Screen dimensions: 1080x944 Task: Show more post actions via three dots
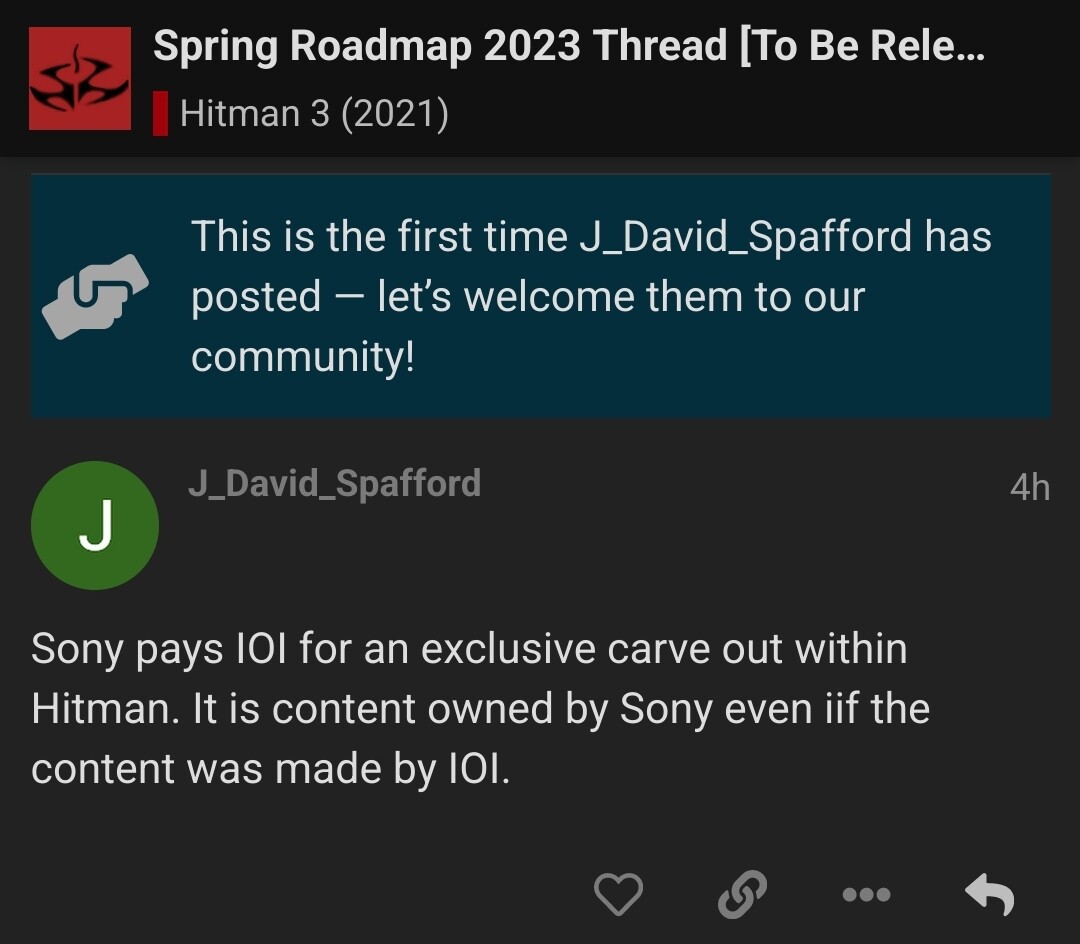(866, 894)
